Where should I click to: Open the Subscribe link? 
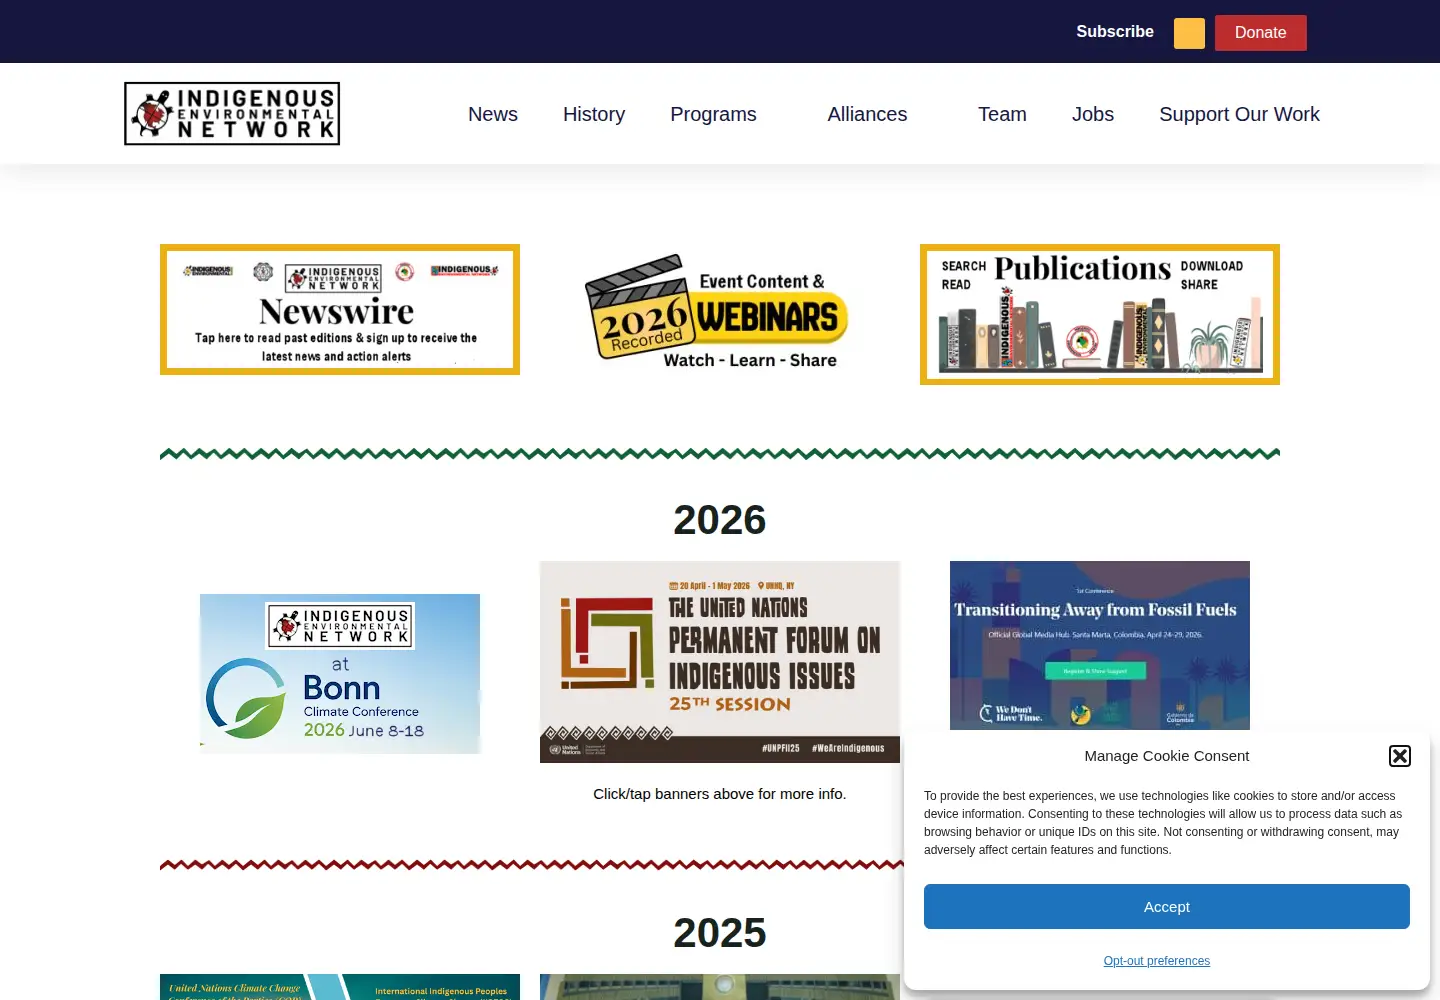[1115, 32]
